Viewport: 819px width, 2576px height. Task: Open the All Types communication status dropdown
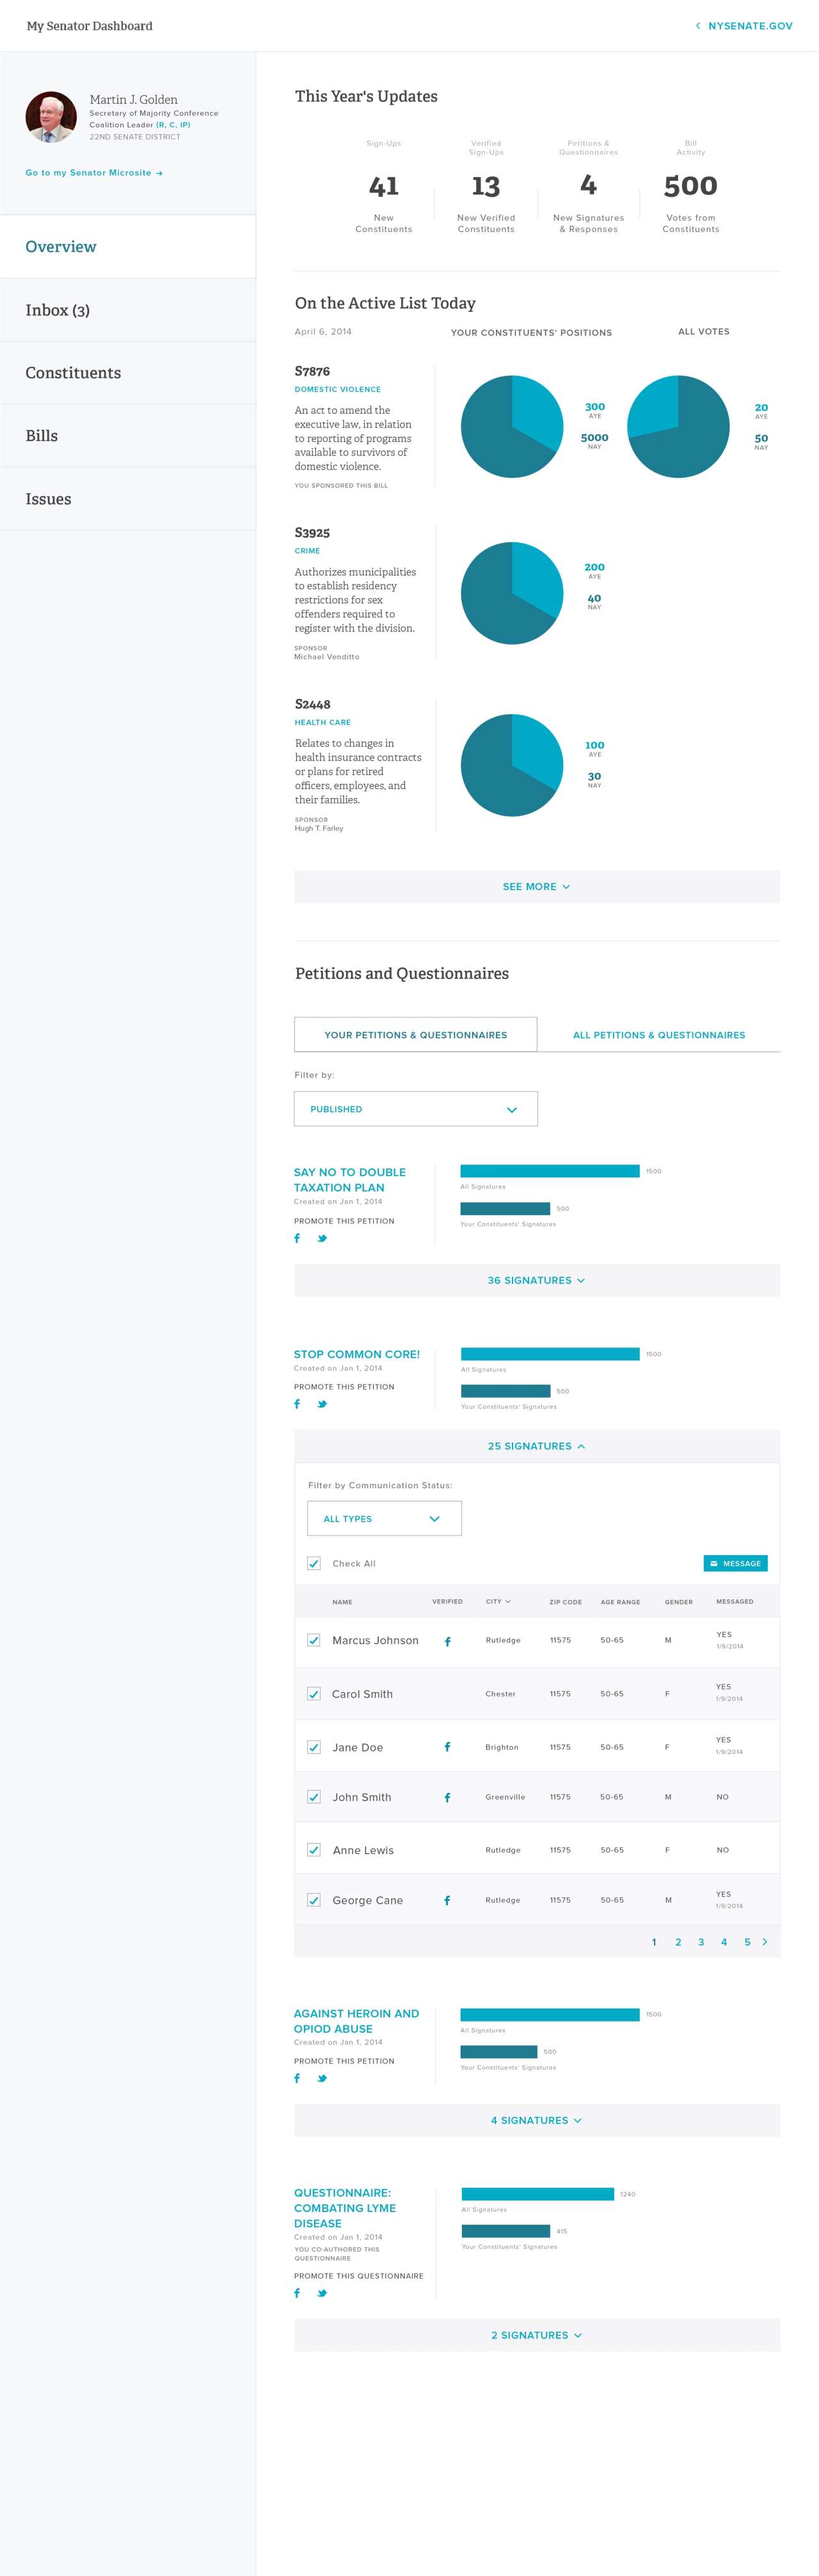384,1518
